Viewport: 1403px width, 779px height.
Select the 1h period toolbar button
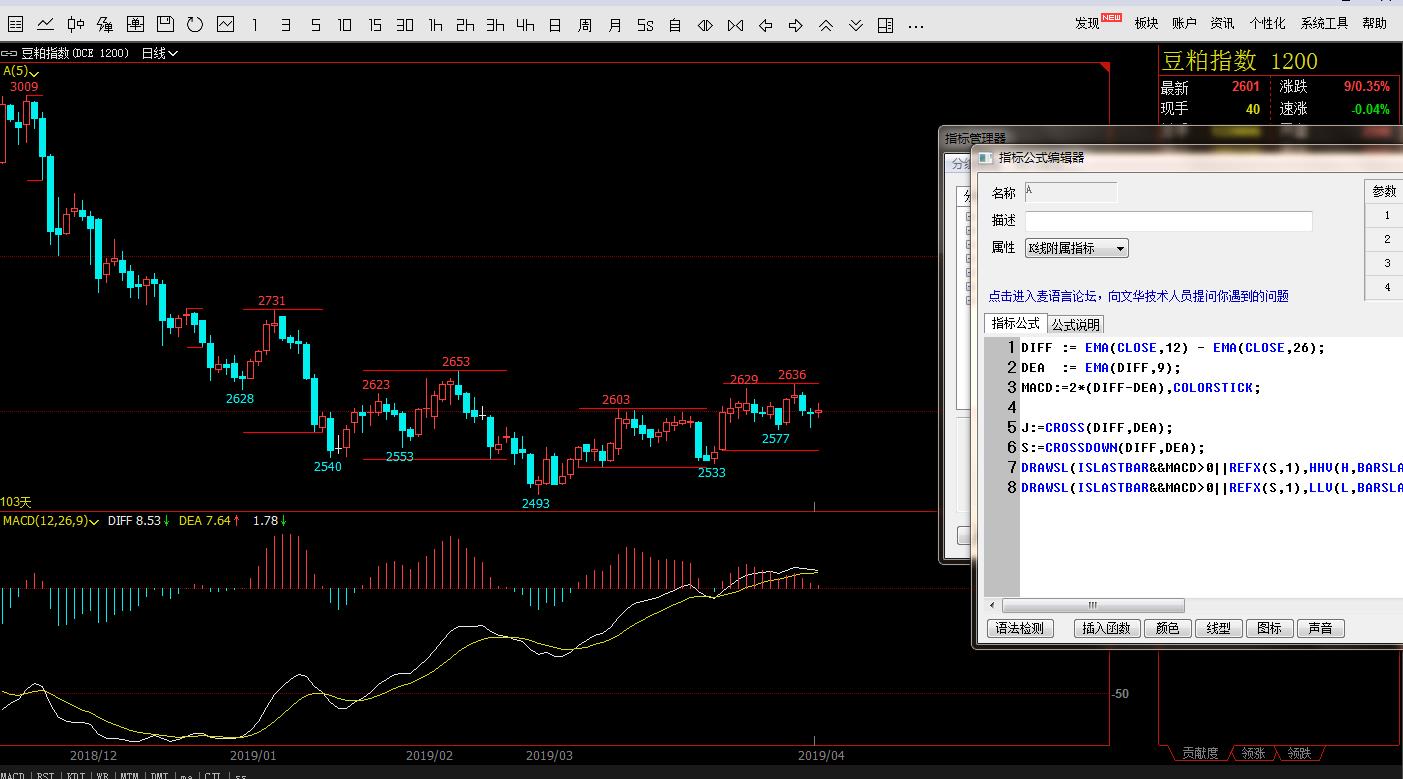tap(435, 24)
